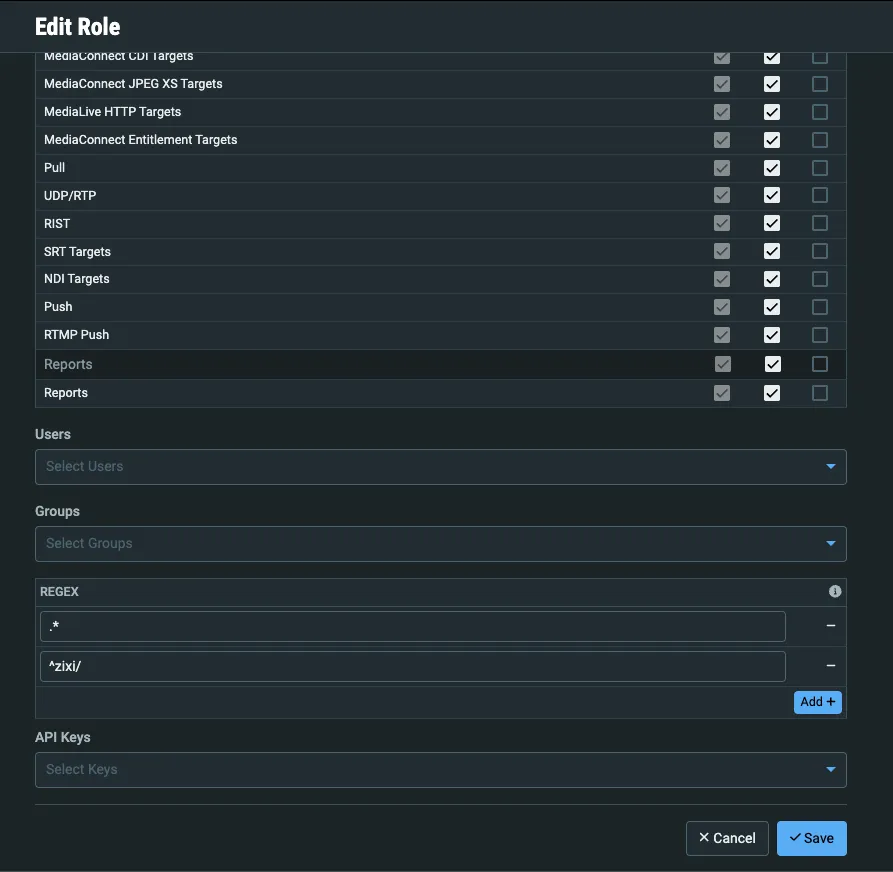Click the .* regex input field
The image size is (893, 872).
pos(412,626)
